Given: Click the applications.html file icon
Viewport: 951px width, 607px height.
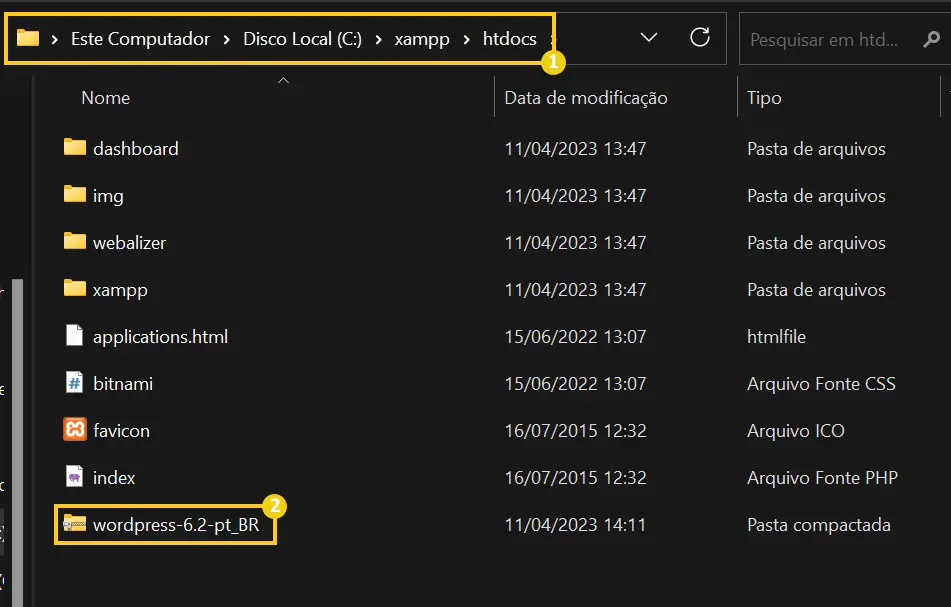Looking at the screenshot, I should pyautogui.click(x=74, y=335).
